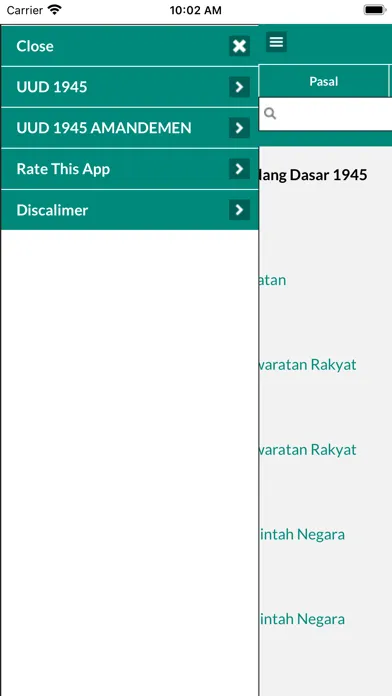The image size is (392, 696).
Task: Tap the search magnifier icon
Action: pyautogui.click(x=270, y=114)
